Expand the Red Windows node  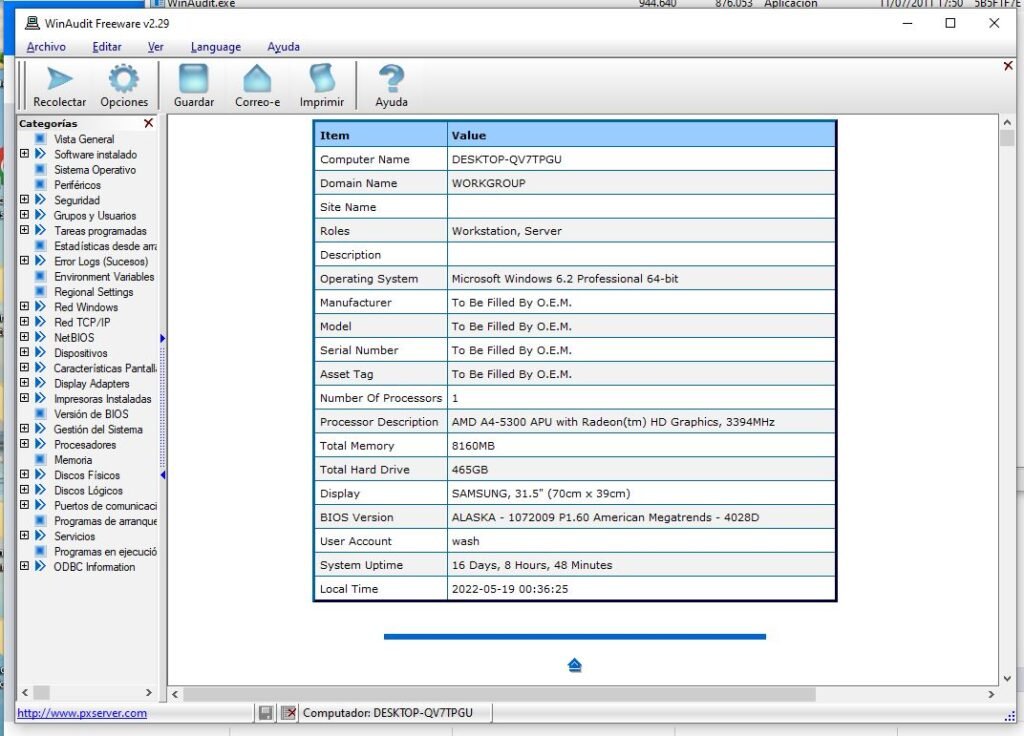pos(24,306)
